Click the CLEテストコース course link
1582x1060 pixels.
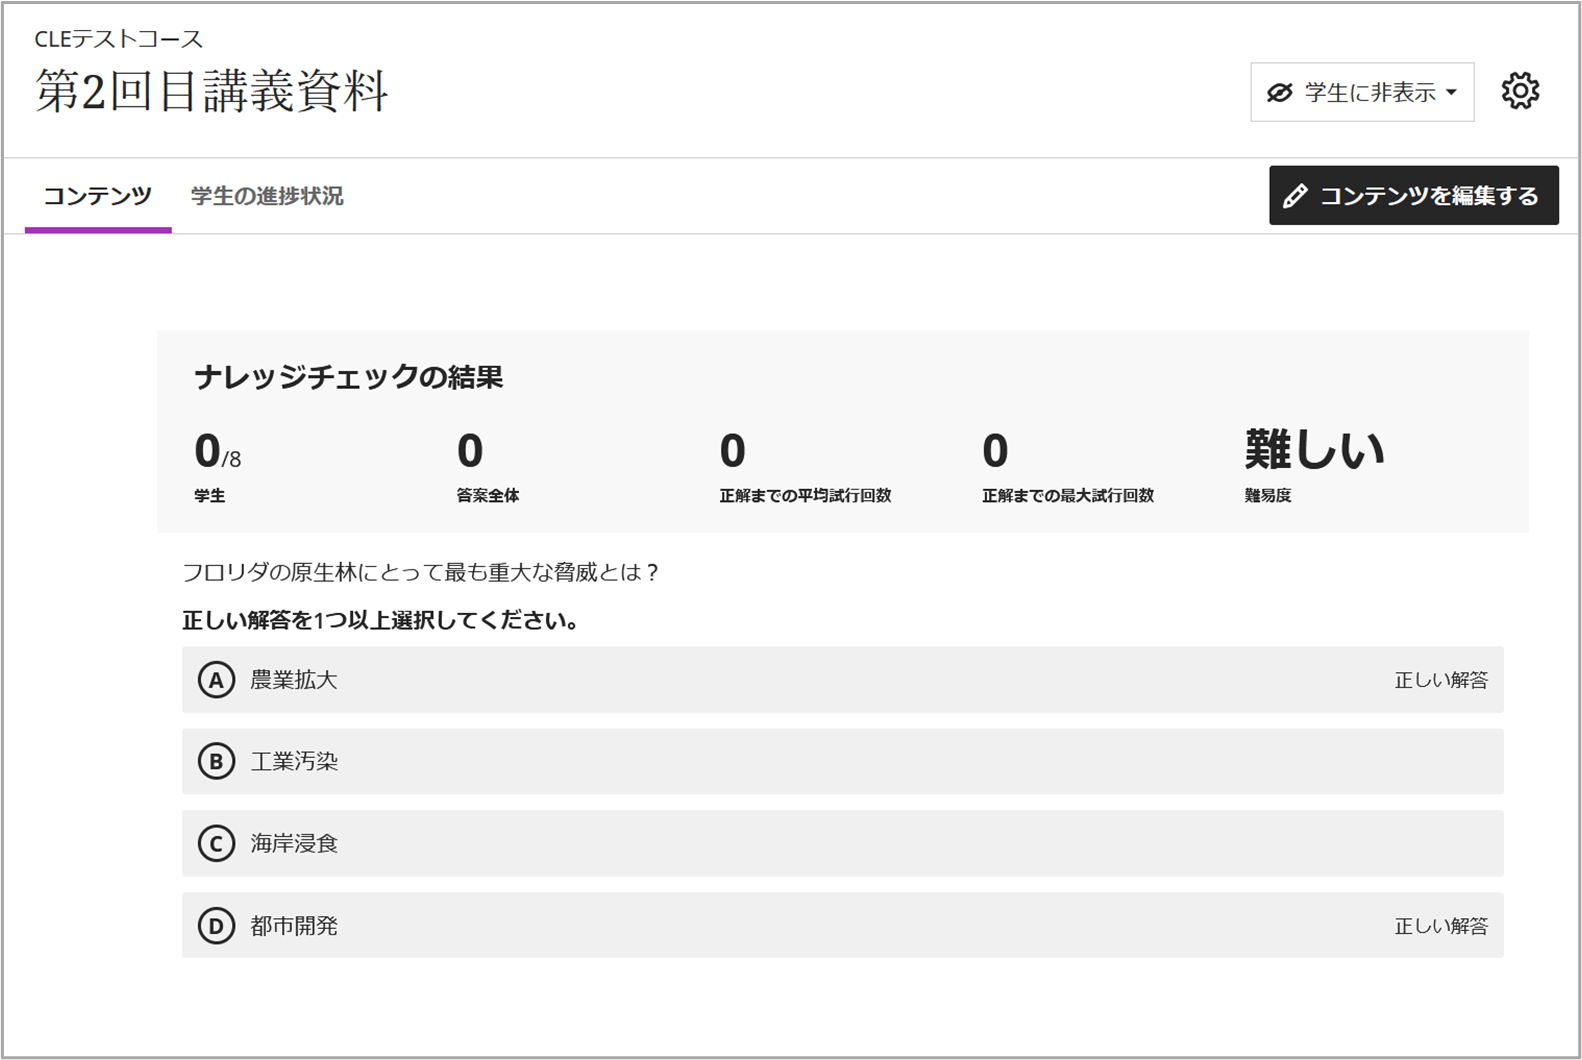click(118, 39)
